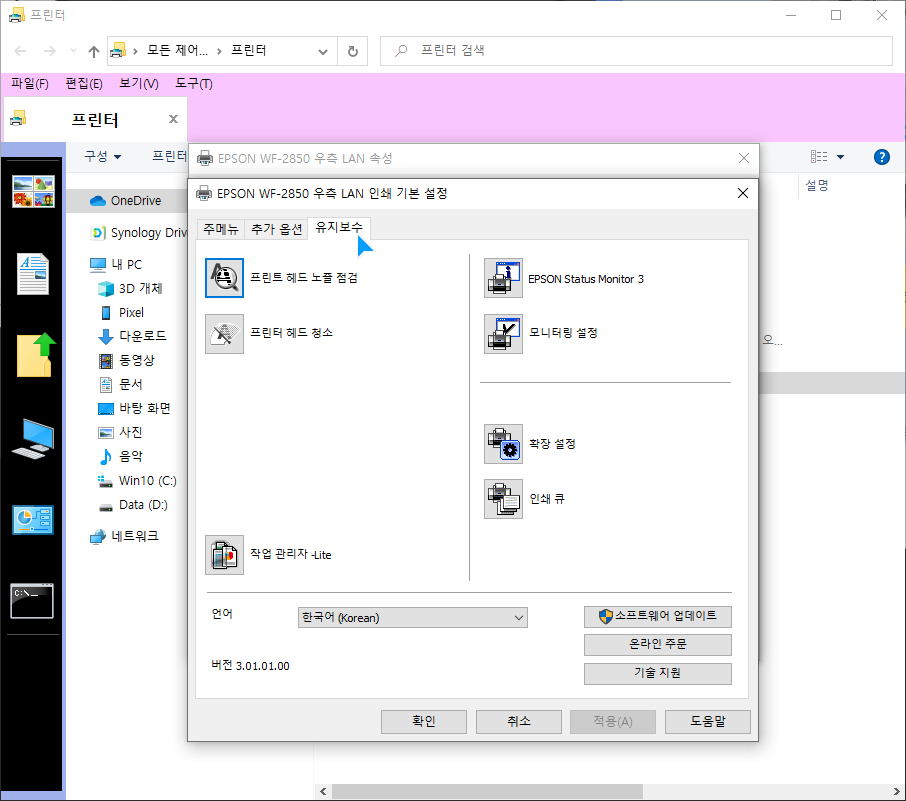This screenshot has height=801, width=906.
Task: Open the 편집(E) menu
Action: point(84,84)
